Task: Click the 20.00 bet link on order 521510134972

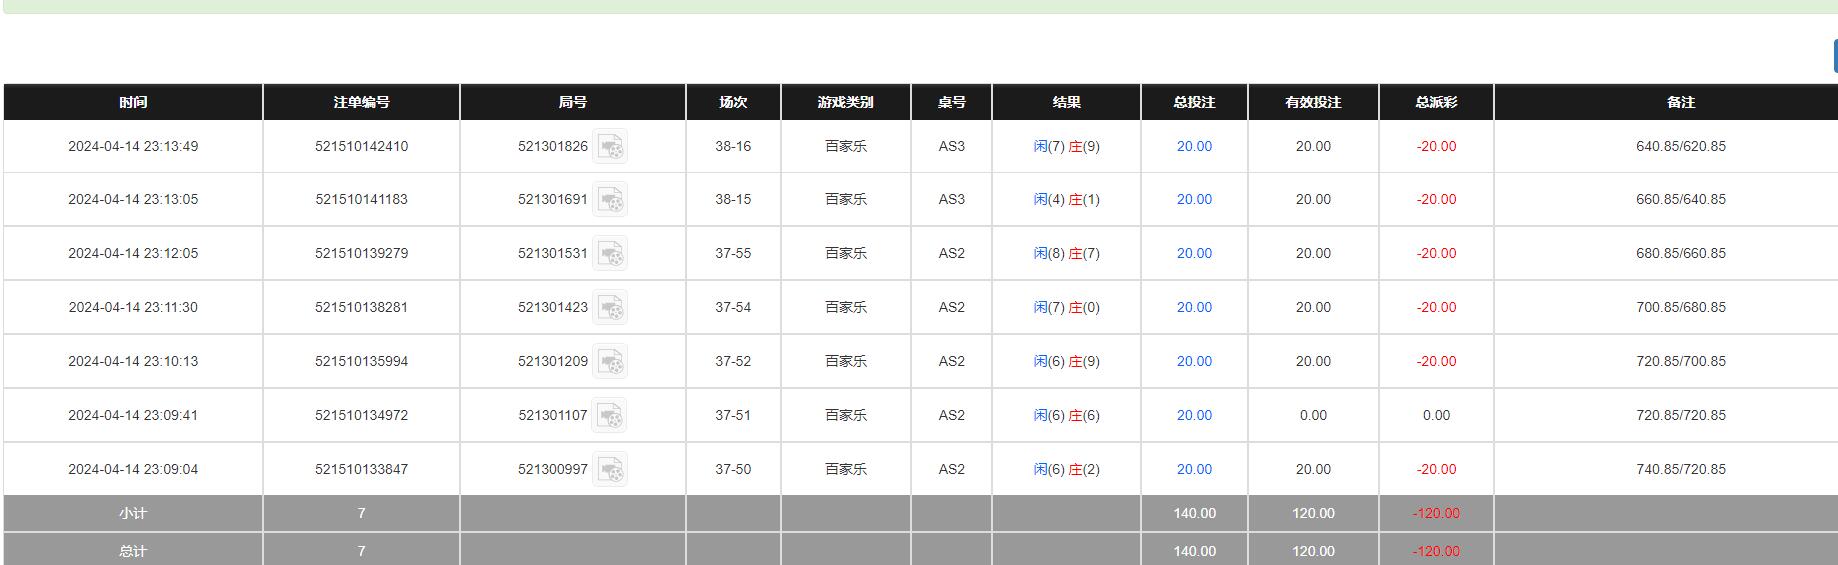Action: pos(1194,415)
